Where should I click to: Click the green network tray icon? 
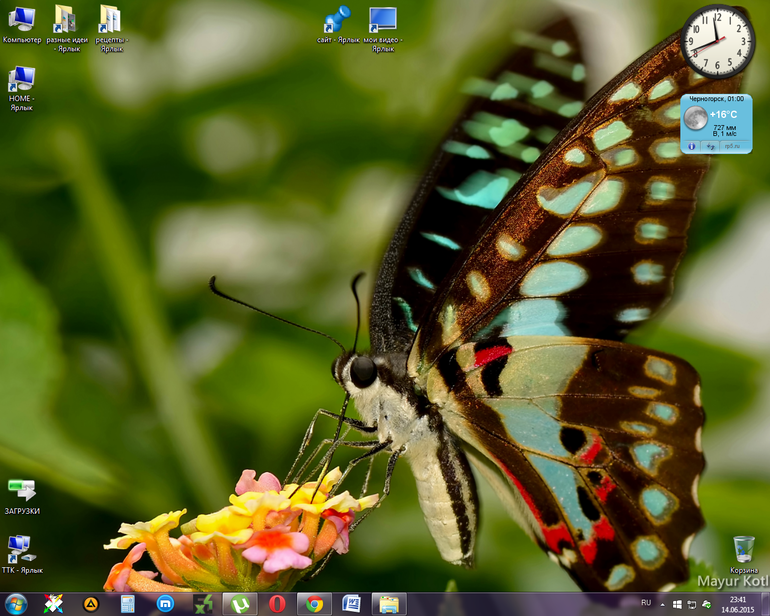click(706, 604)
